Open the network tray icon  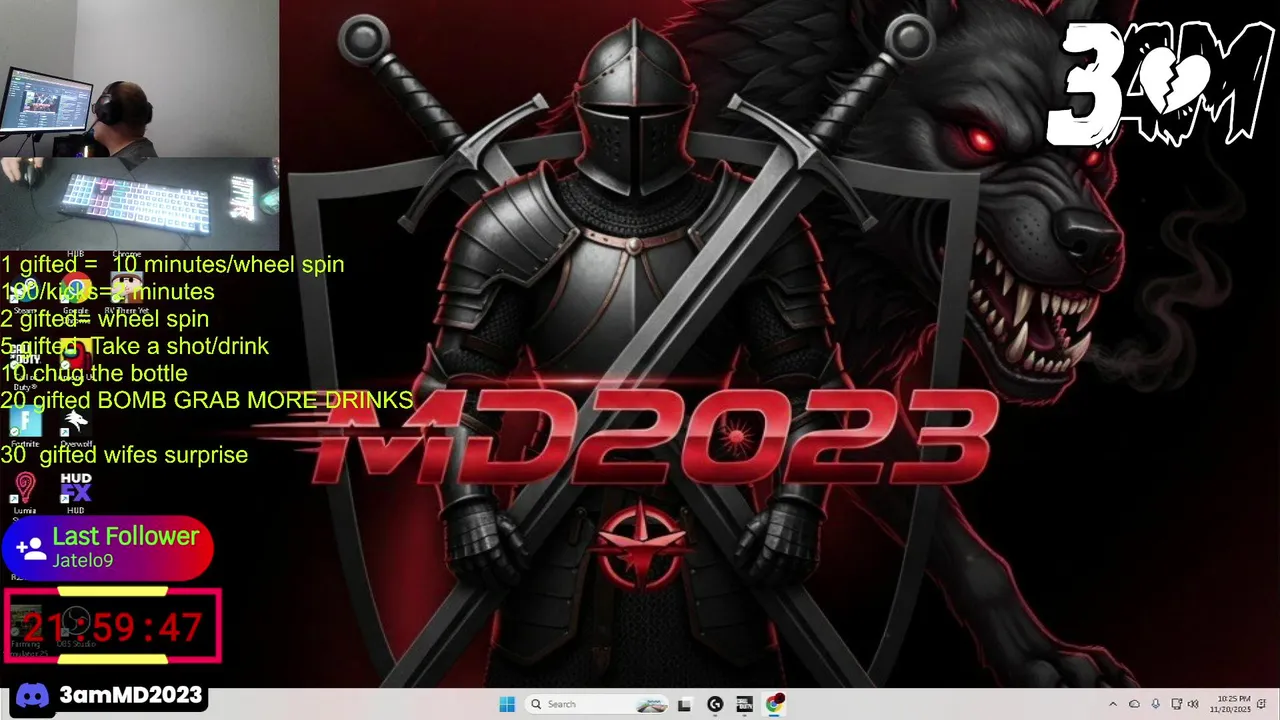1177,704
